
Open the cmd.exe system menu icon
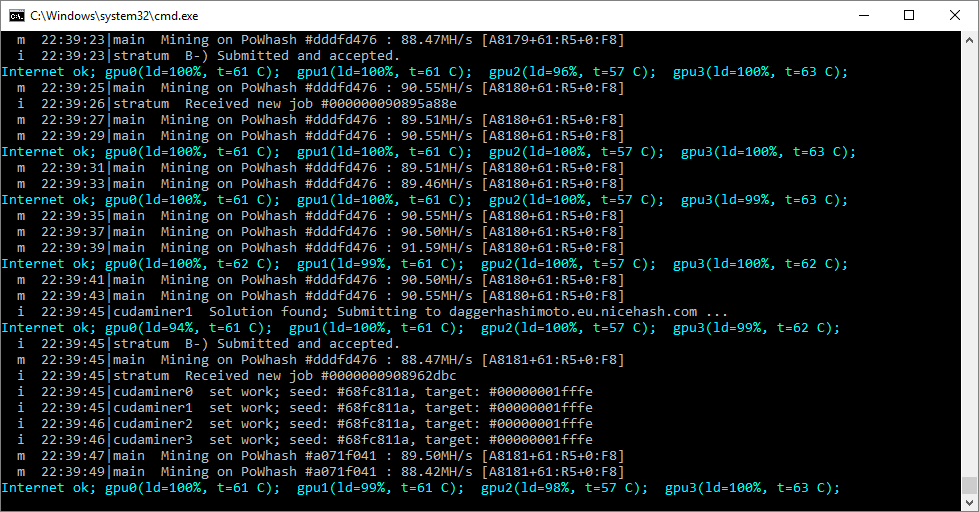pyautogui.click(x=16, y=16)
